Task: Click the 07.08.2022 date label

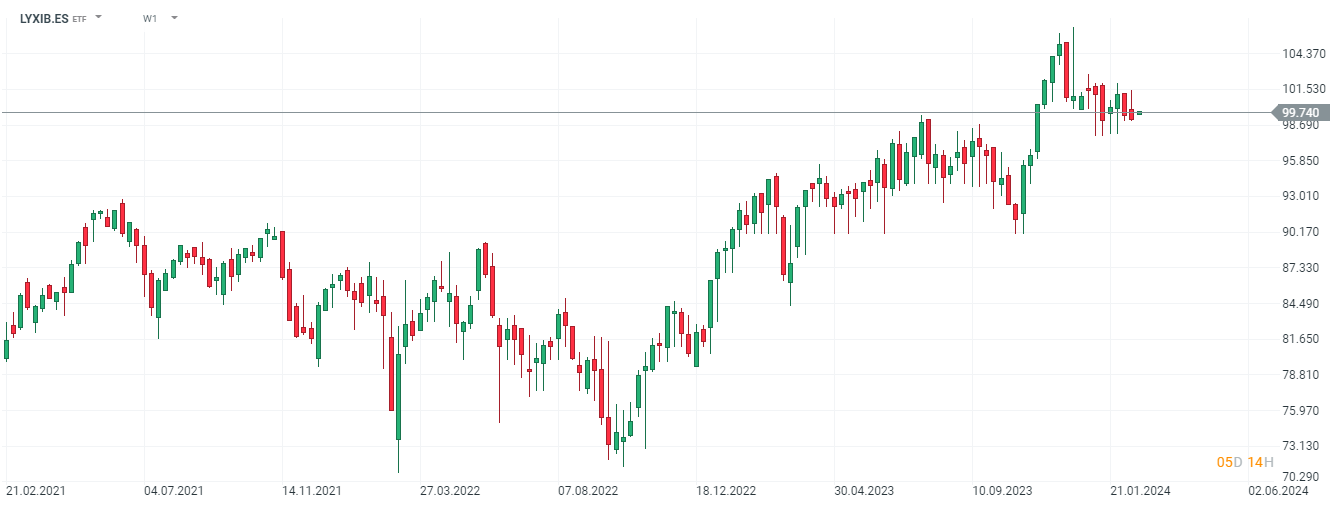Action: [x=588, y=491]
